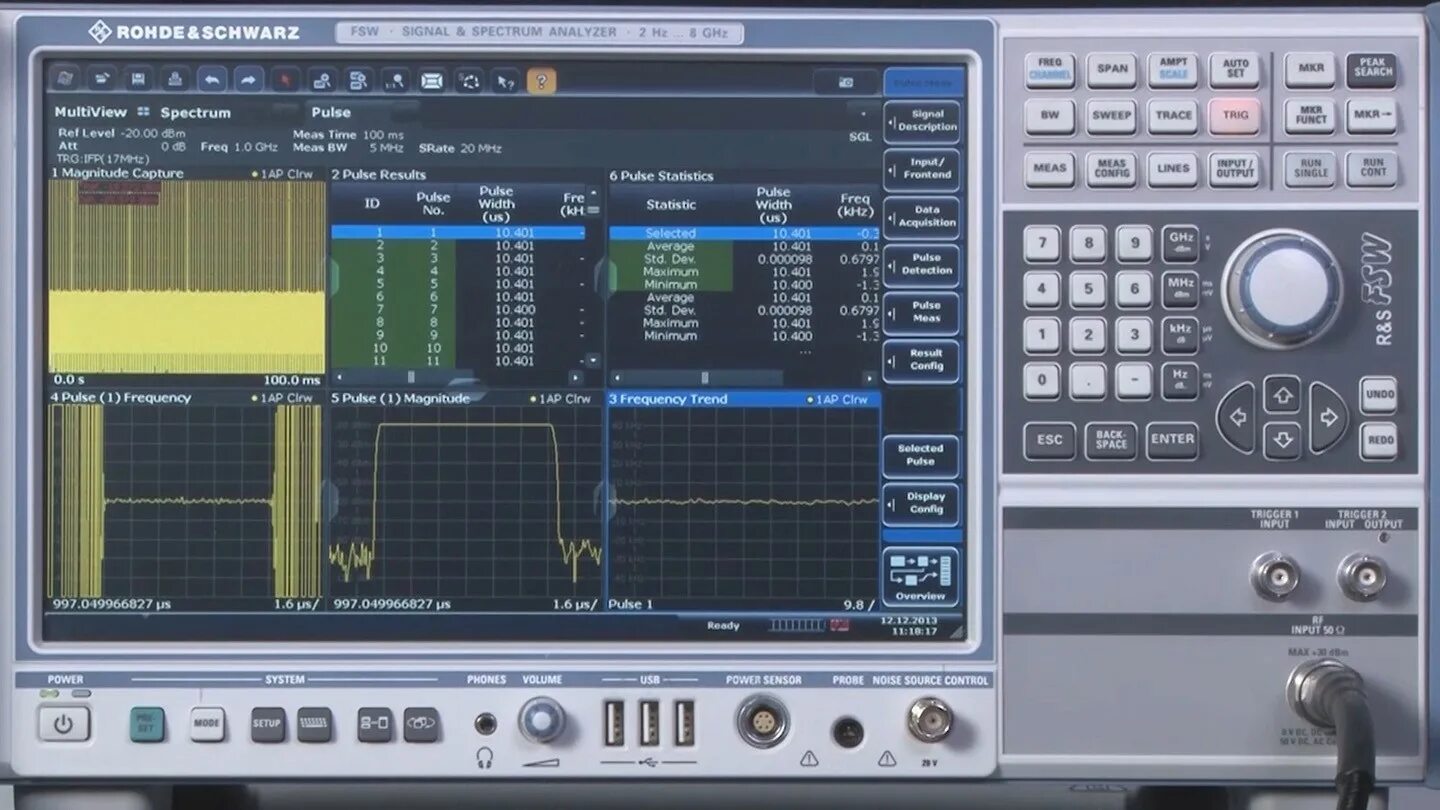This screenshot has height=810, width=1440.
Task: Open the Overview softkey with block diagram
Action: tap(920, 576)
